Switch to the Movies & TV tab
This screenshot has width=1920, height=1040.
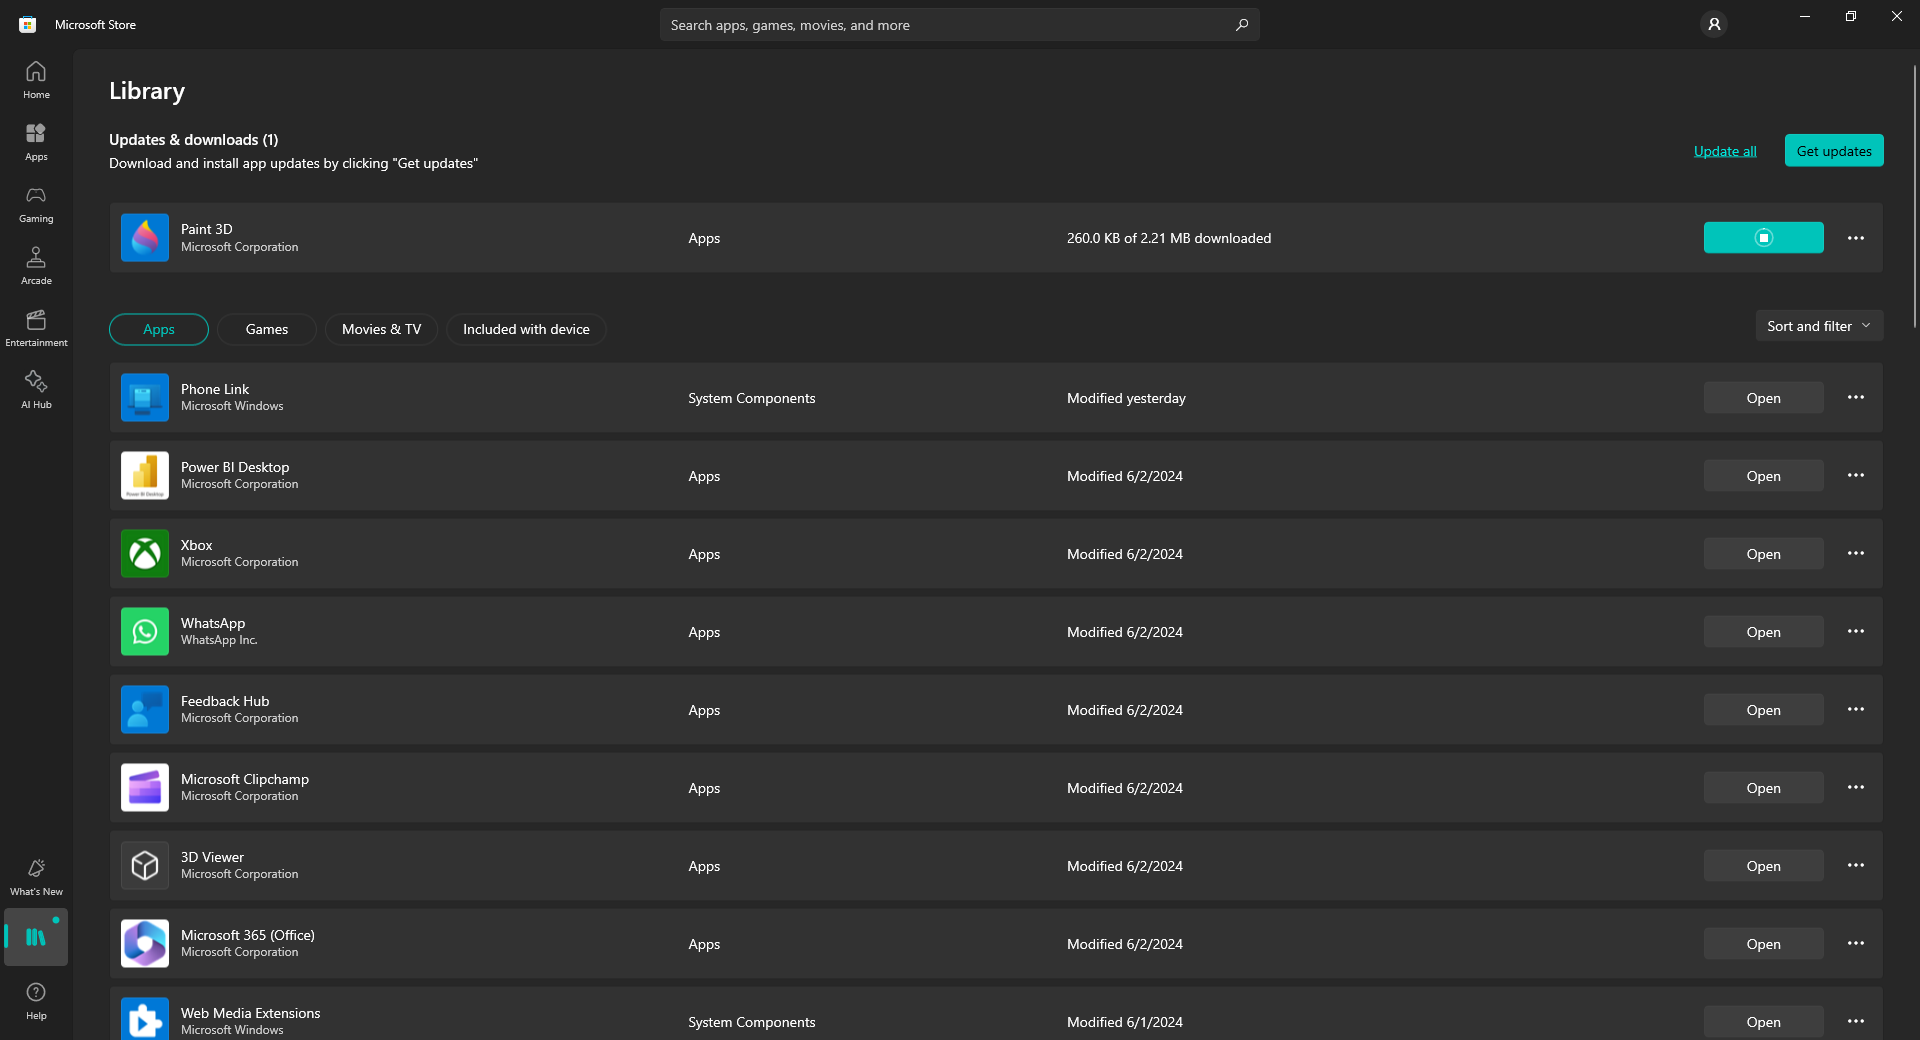click(x=382, y=330)
